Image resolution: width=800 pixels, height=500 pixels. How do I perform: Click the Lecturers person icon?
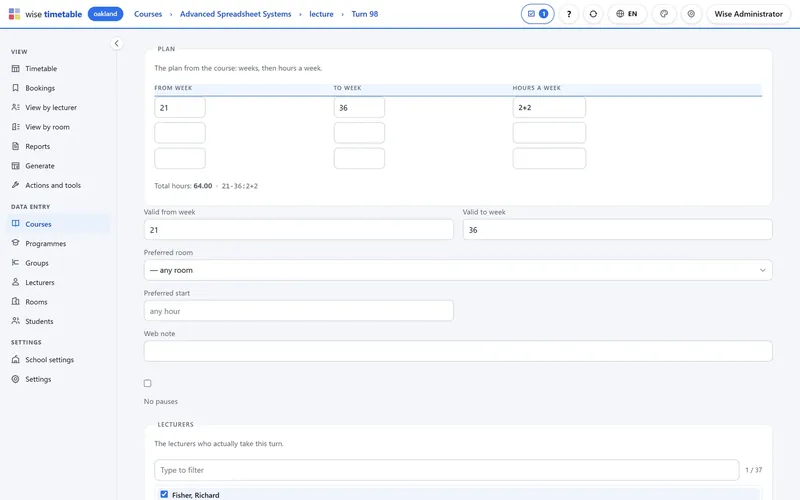[15, 282]
